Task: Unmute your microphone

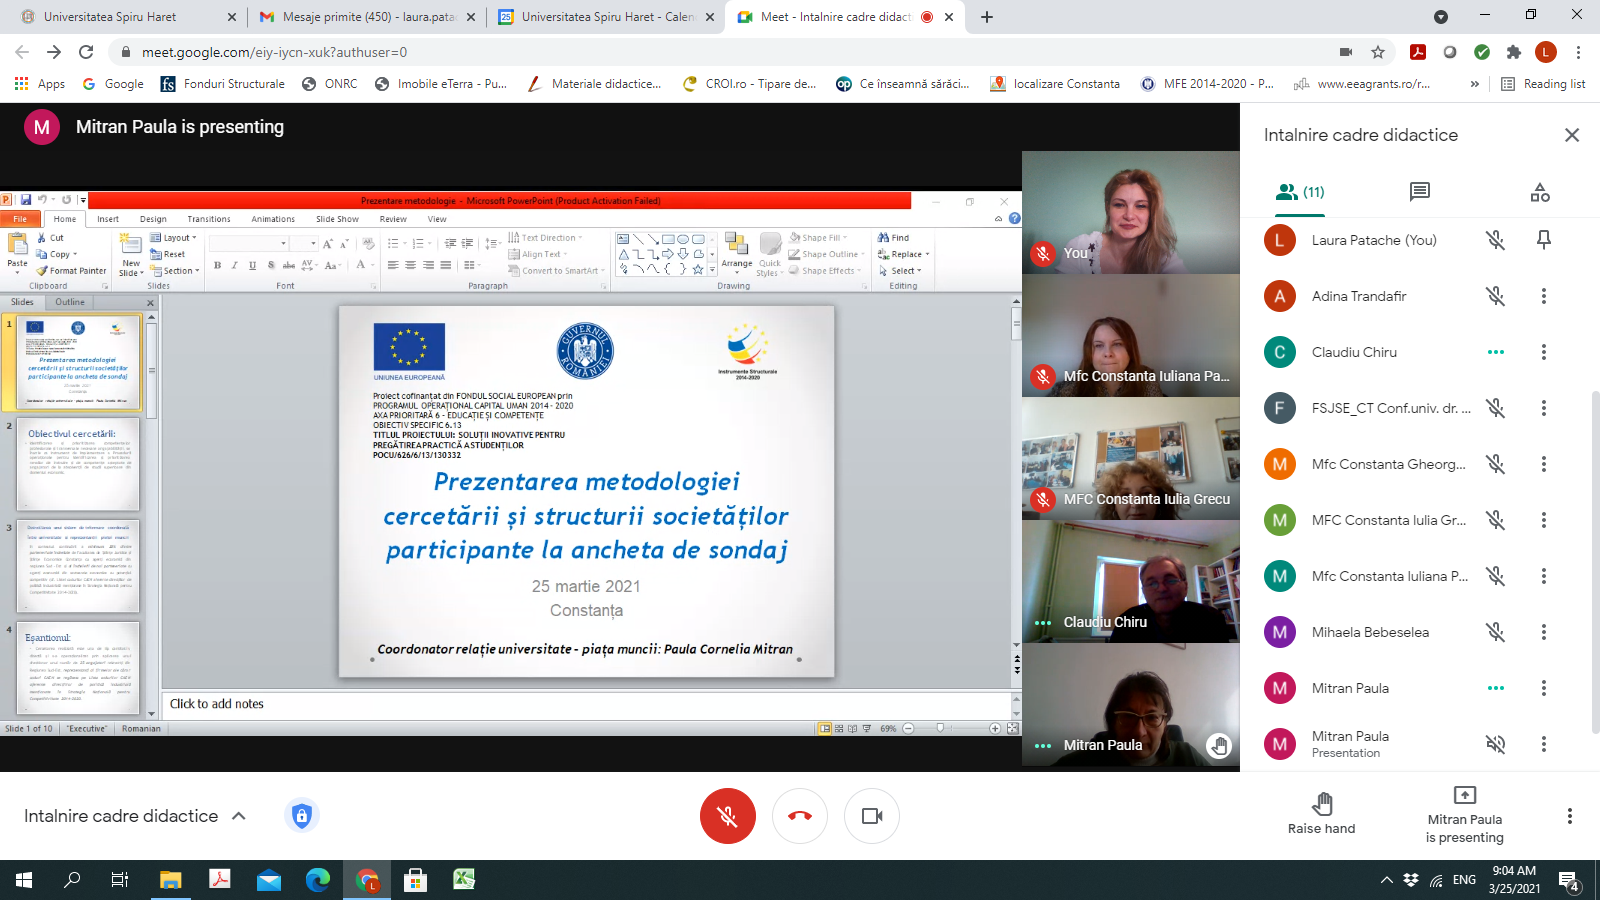Action: 727,816
